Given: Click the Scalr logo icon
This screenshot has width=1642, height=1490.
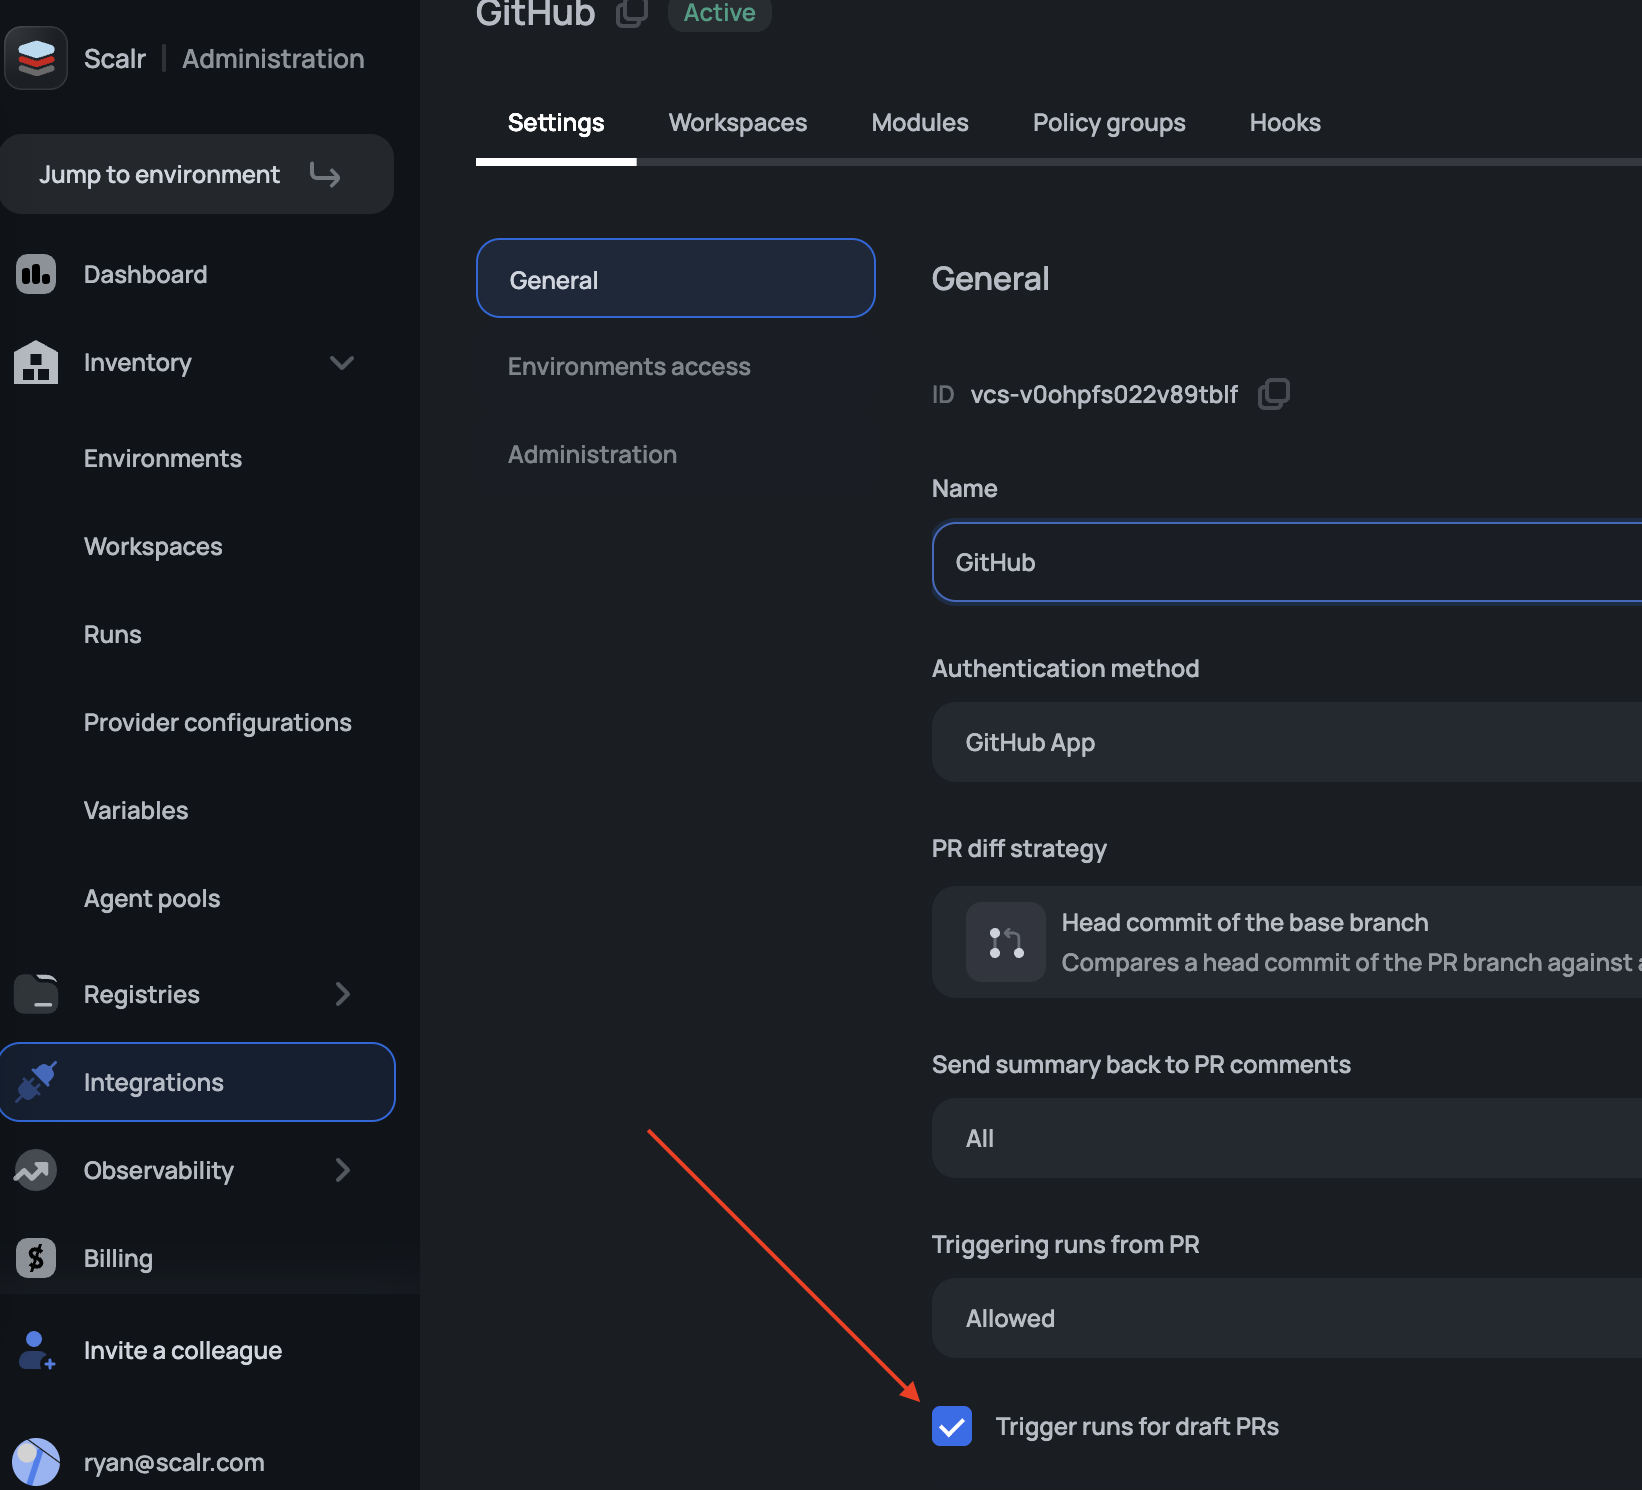Looking at the screenshot, I should click(x=36, y=58).
